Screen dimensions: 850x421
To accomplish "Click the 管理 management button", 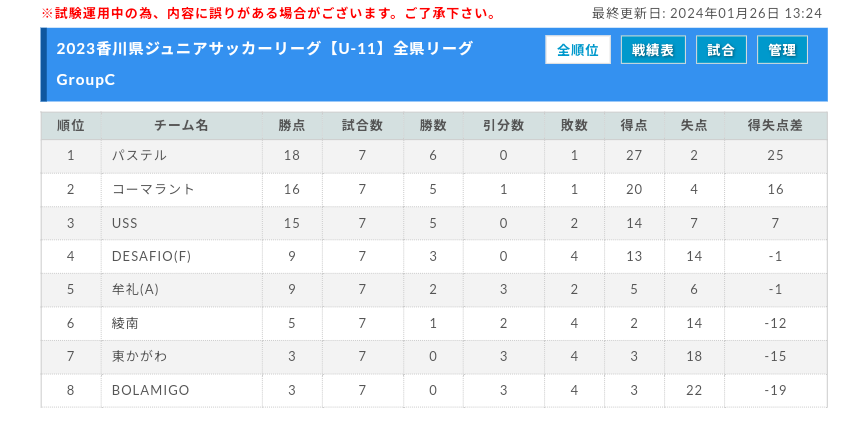I will [x=782, y=50].
